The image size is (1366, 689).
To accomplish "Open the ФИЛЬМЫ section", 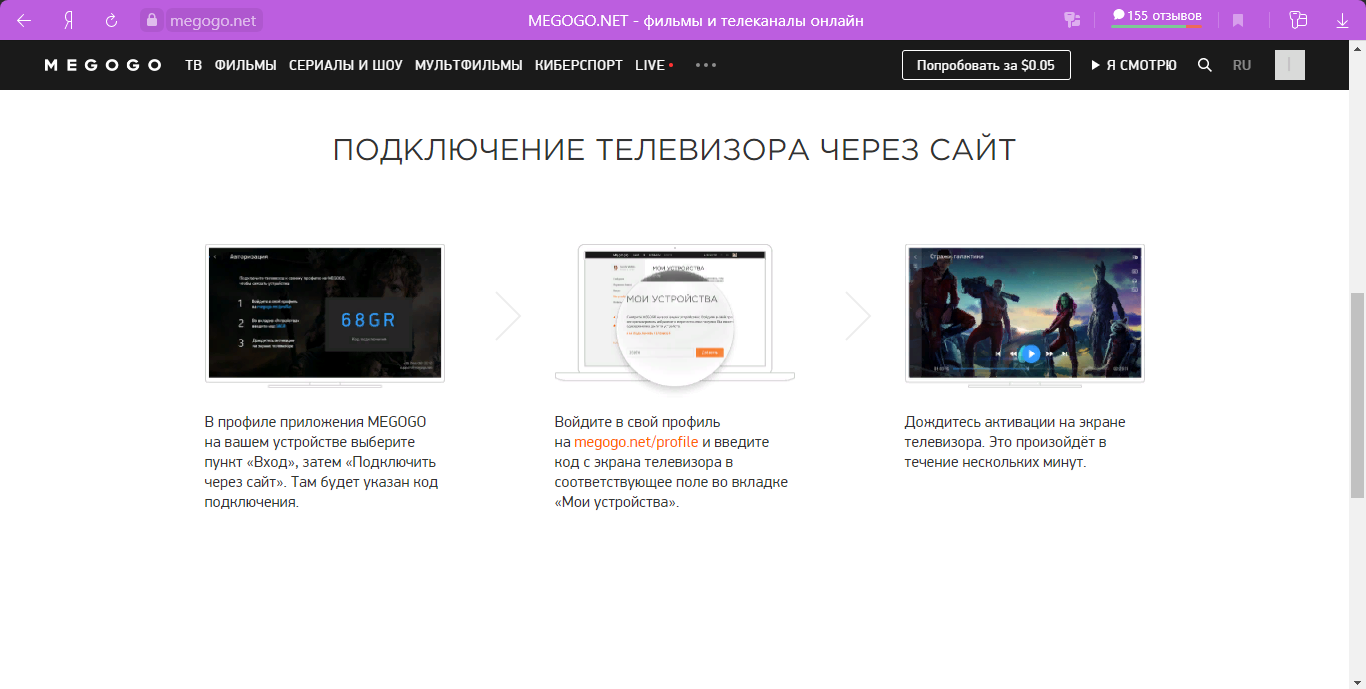I will [x=245, y=65].
